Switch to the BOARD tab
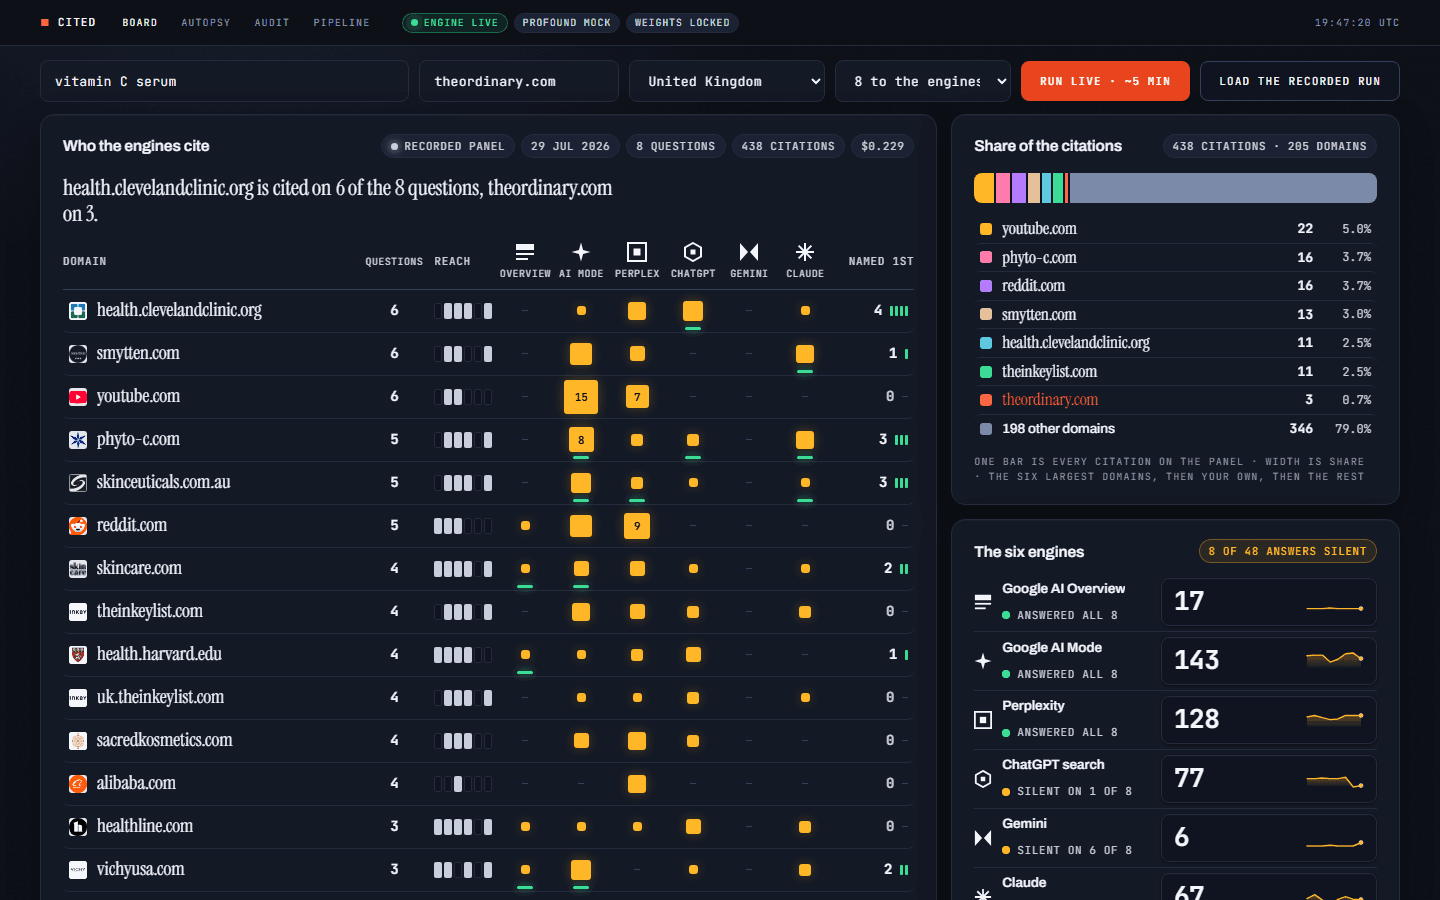 pos(140,22)
